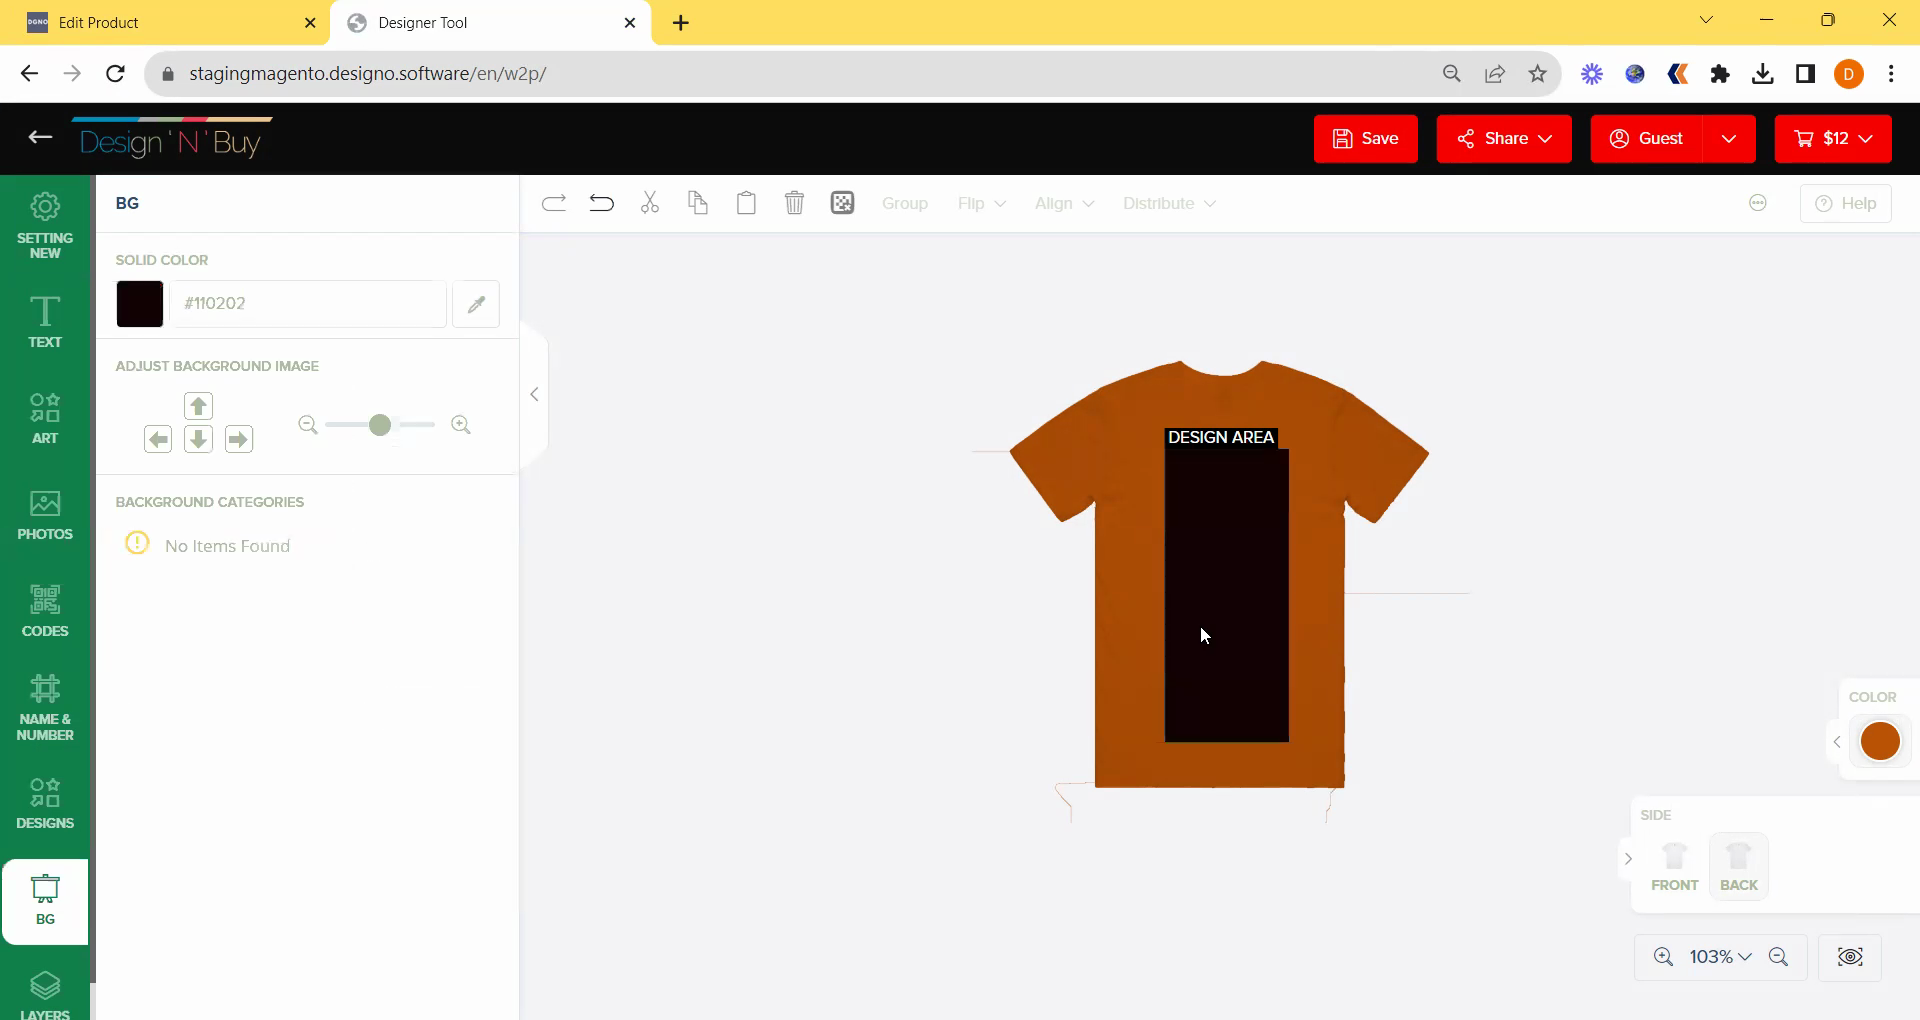1920x1020 pixels.
Task: Move the background image up with the arrow
Action: pyautogui.click(x=198, y=406)
